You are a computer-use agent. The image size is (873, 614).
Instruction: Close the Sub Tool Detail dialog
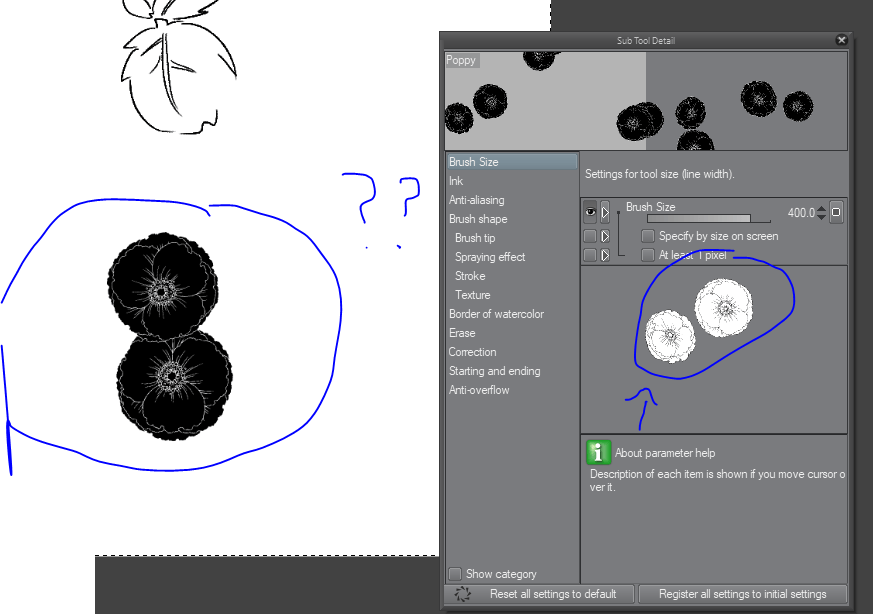click(841, 40)
